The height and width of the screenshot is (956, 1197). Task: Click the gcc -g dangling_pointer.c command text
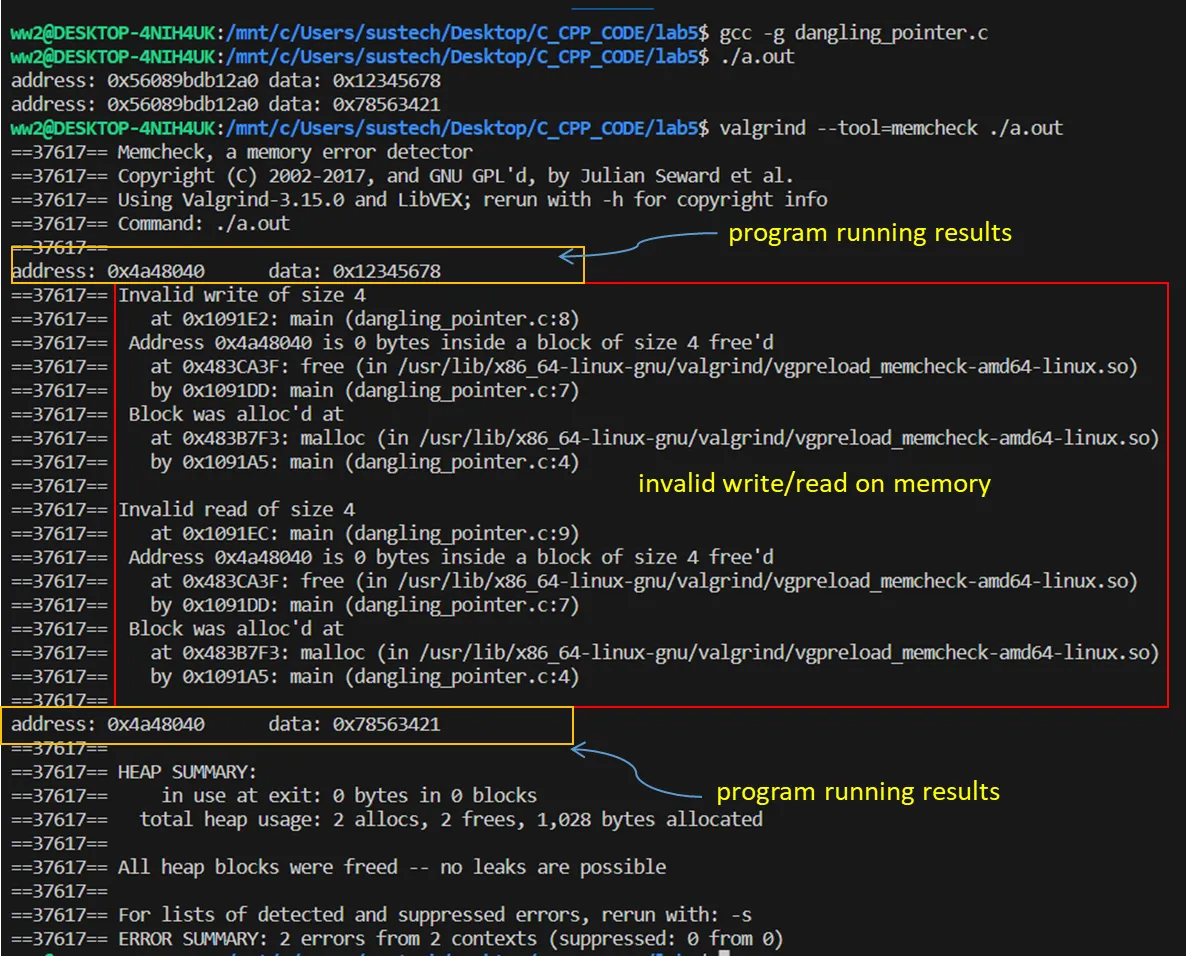(853, 33)
